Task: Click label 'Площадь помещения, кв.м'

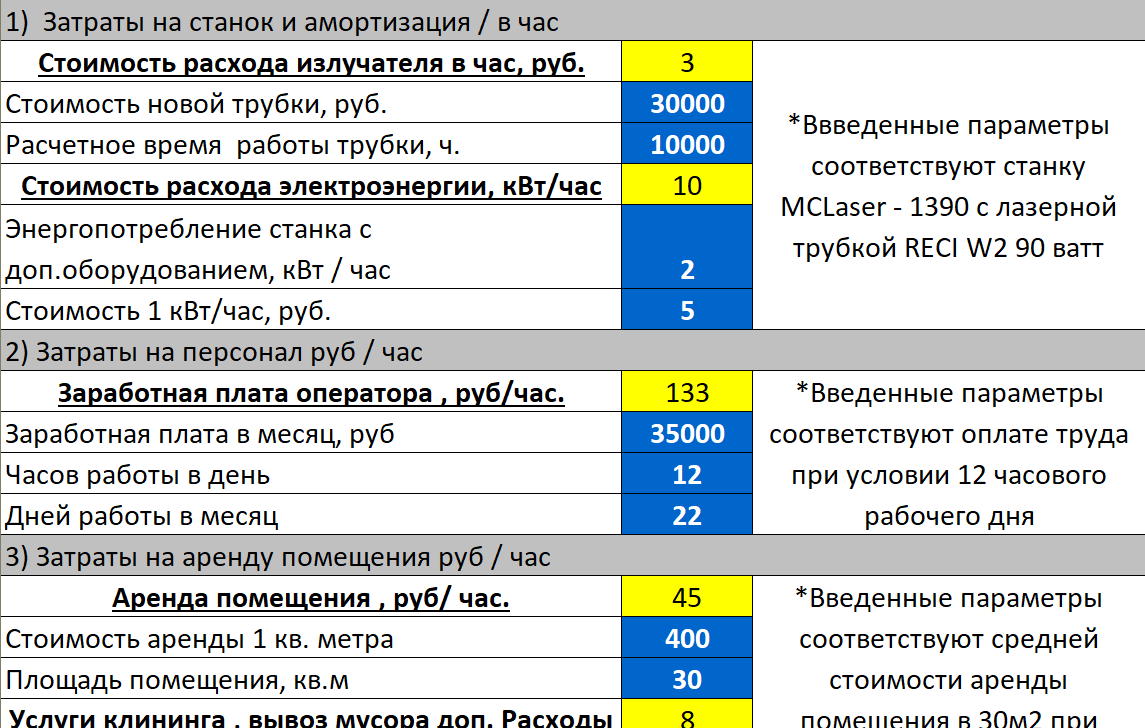Action: pos(177,679)
